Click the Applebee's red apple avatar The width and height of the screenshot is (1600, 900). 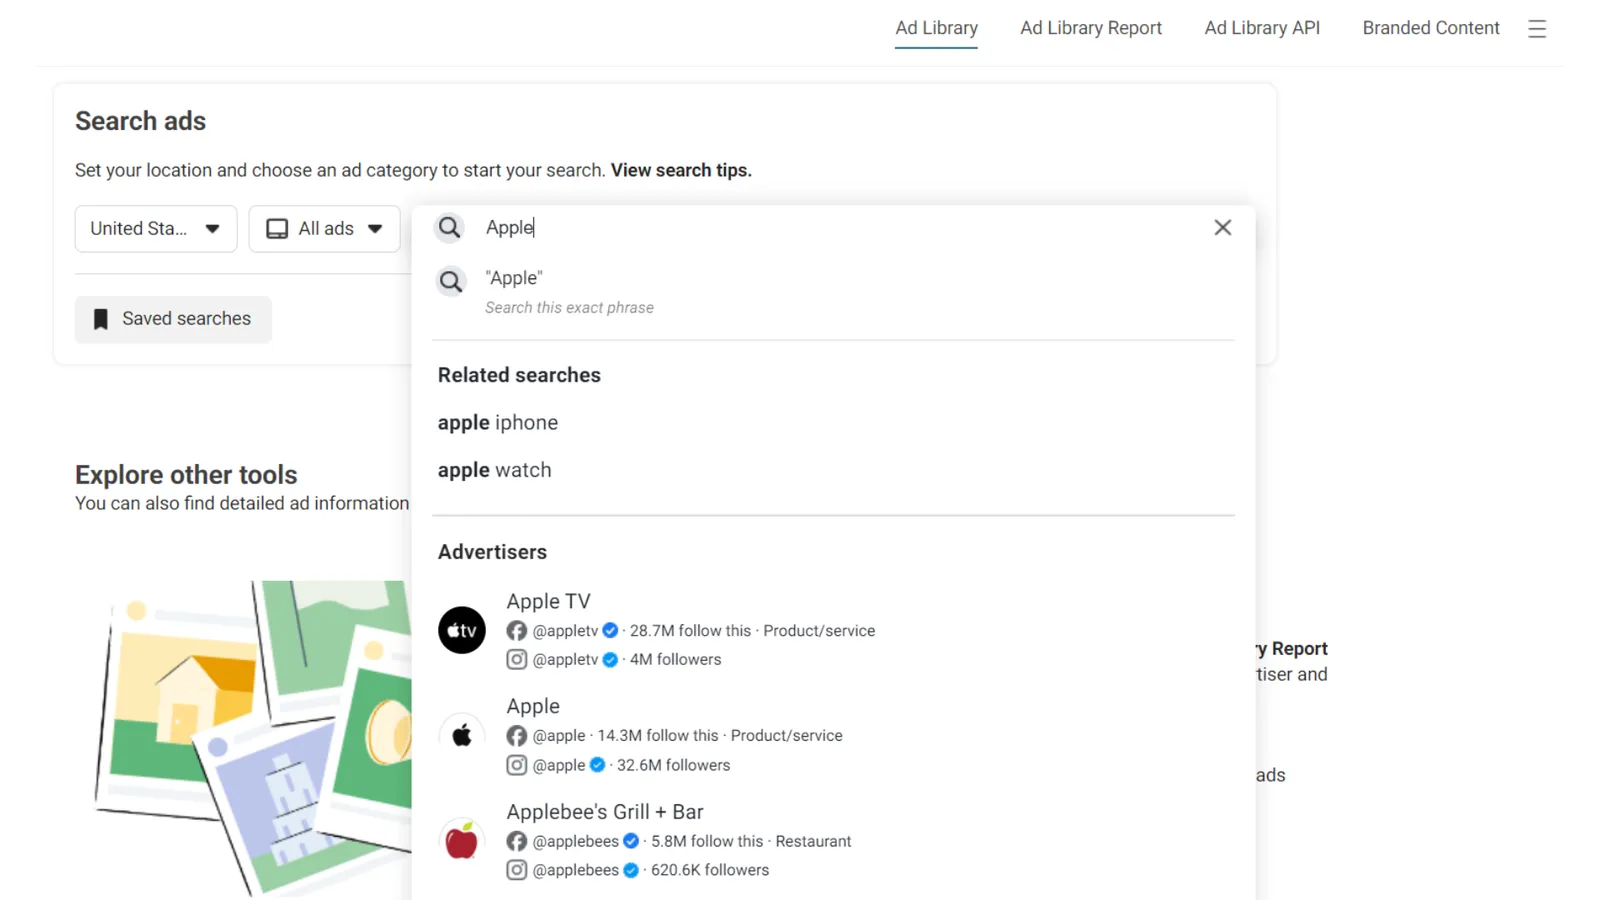[x=462, y=841]
